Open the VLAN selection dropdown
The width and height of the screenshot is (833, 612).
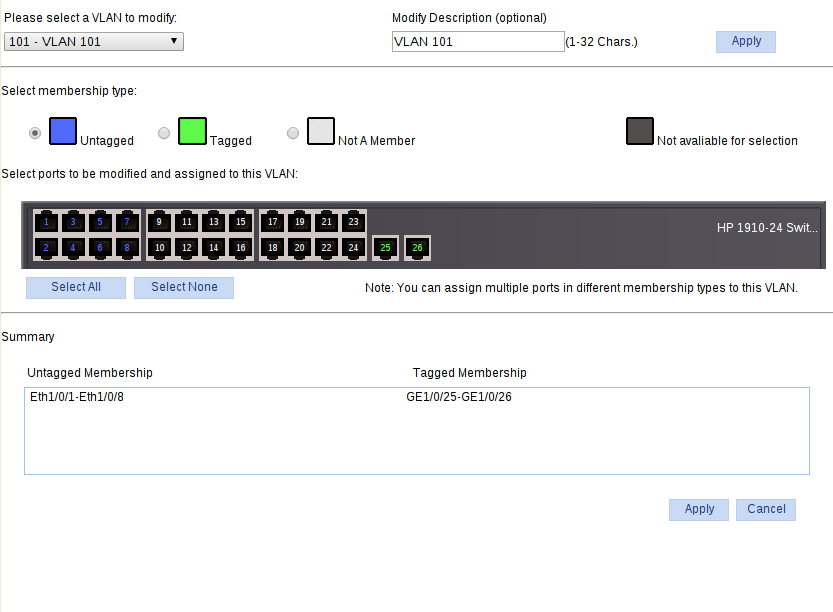click(94, 41)
